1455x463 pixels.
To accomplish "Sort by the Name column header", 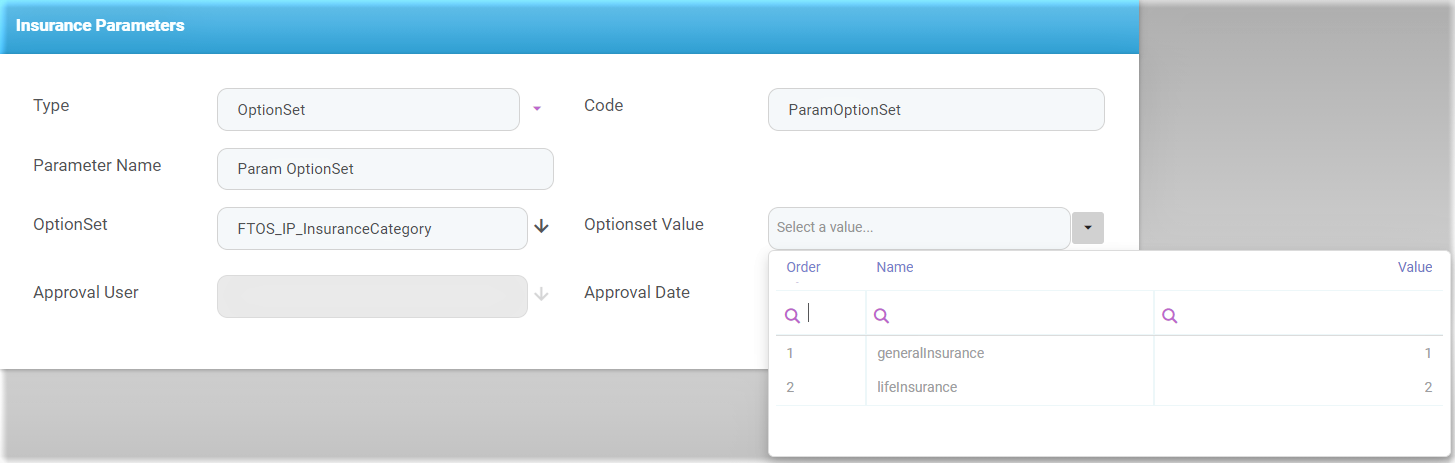I will (894, 267).
